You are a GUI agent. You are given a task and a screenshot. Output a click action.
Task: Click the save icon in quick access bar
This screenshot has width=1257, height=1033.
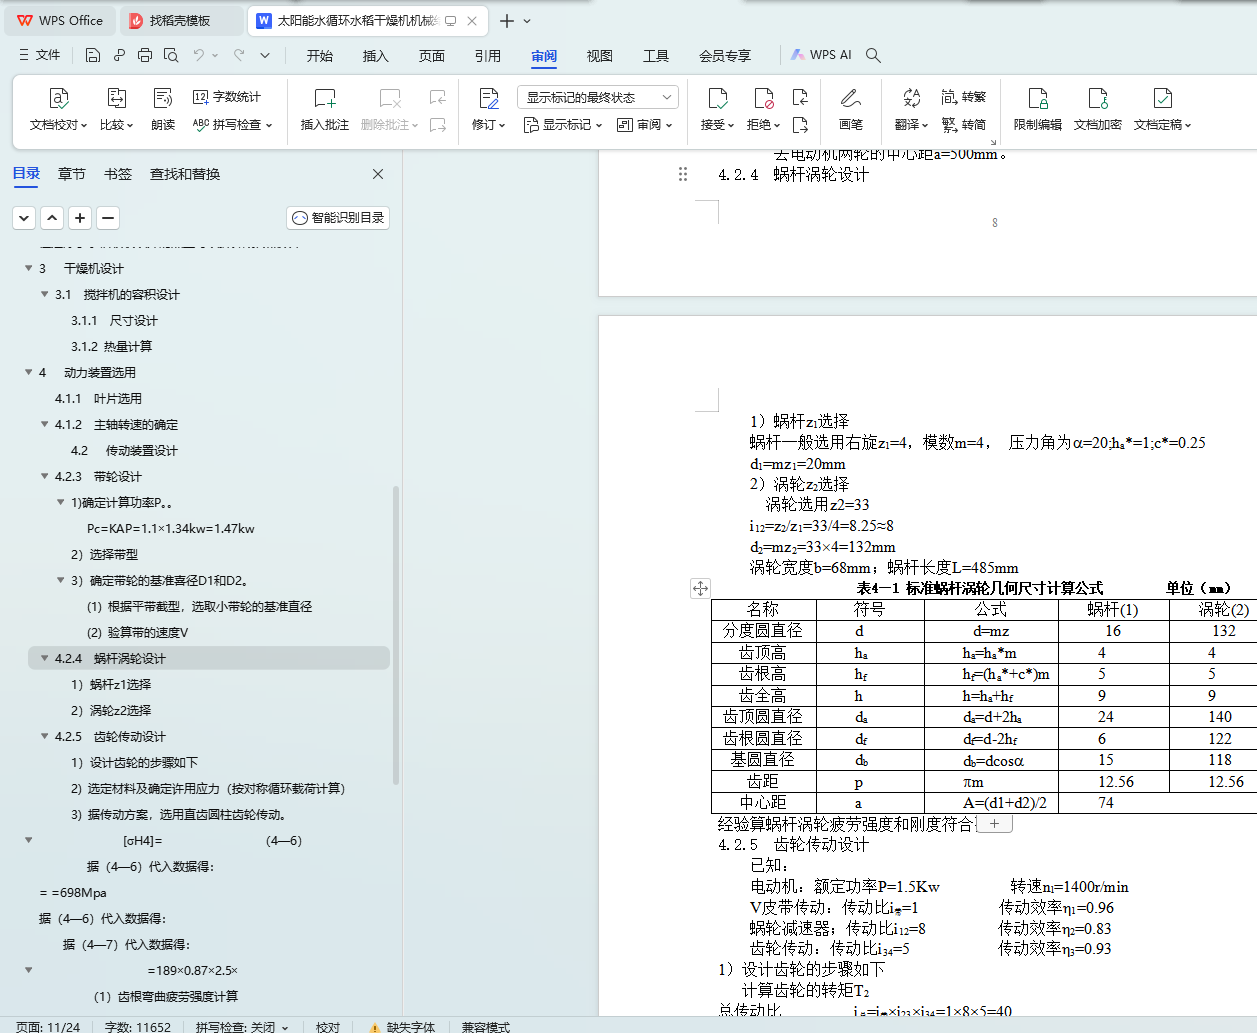(93, 55)
